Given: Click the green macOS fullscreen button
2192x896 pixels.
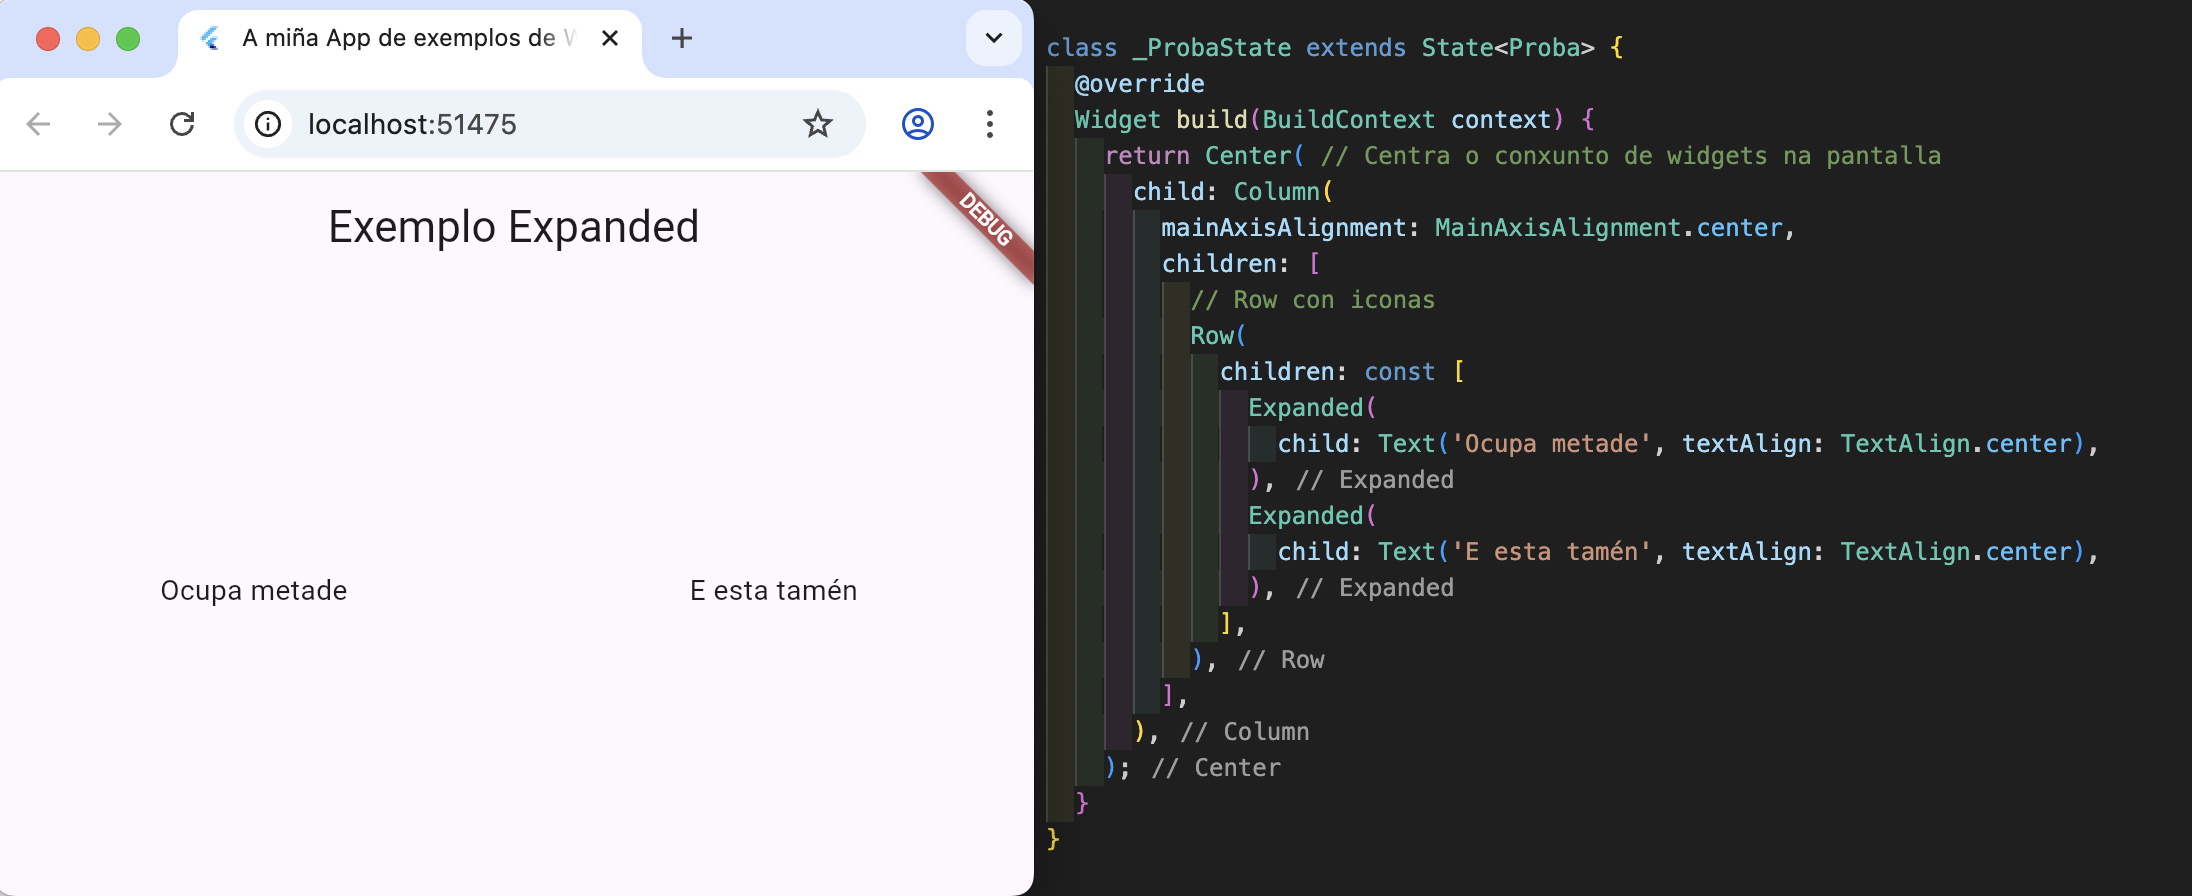Looking at the screenshot, I should coord(128,39).
